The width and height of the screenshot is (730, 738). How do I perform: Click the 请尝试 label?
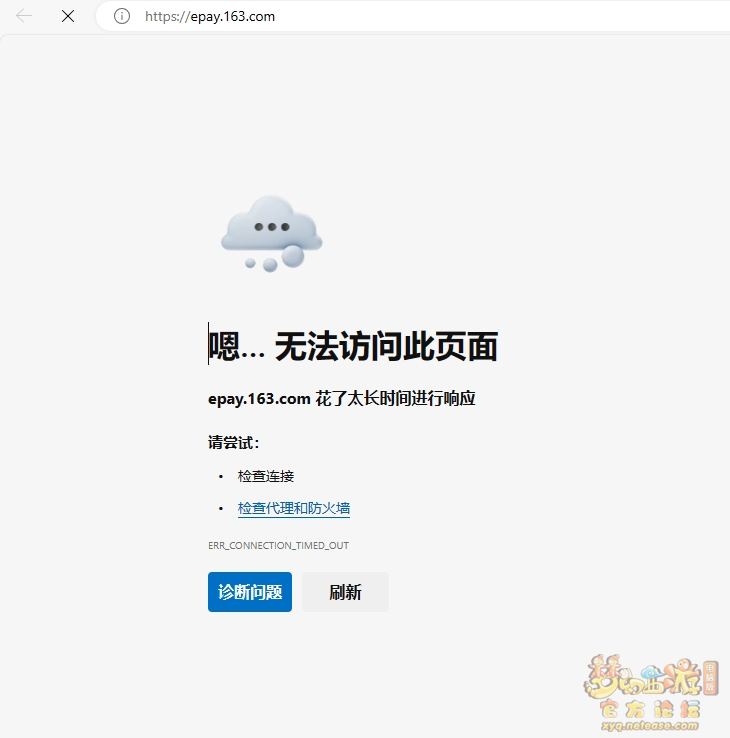(x=233, y=442)
